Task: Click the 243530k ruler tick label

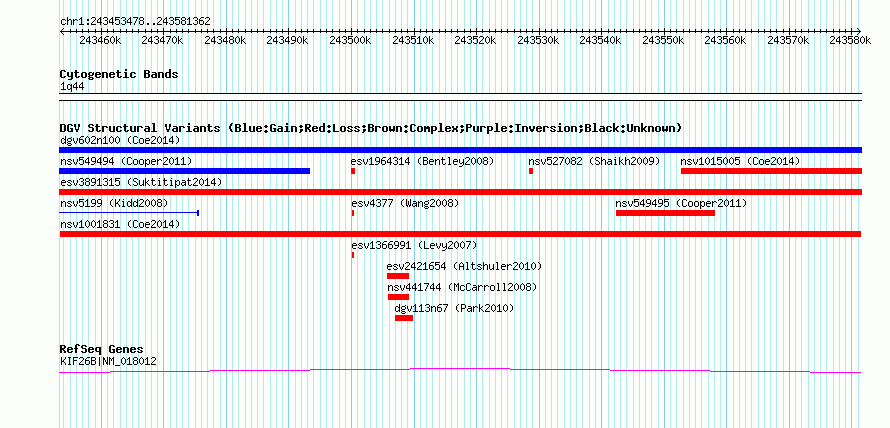Action: 538,40
